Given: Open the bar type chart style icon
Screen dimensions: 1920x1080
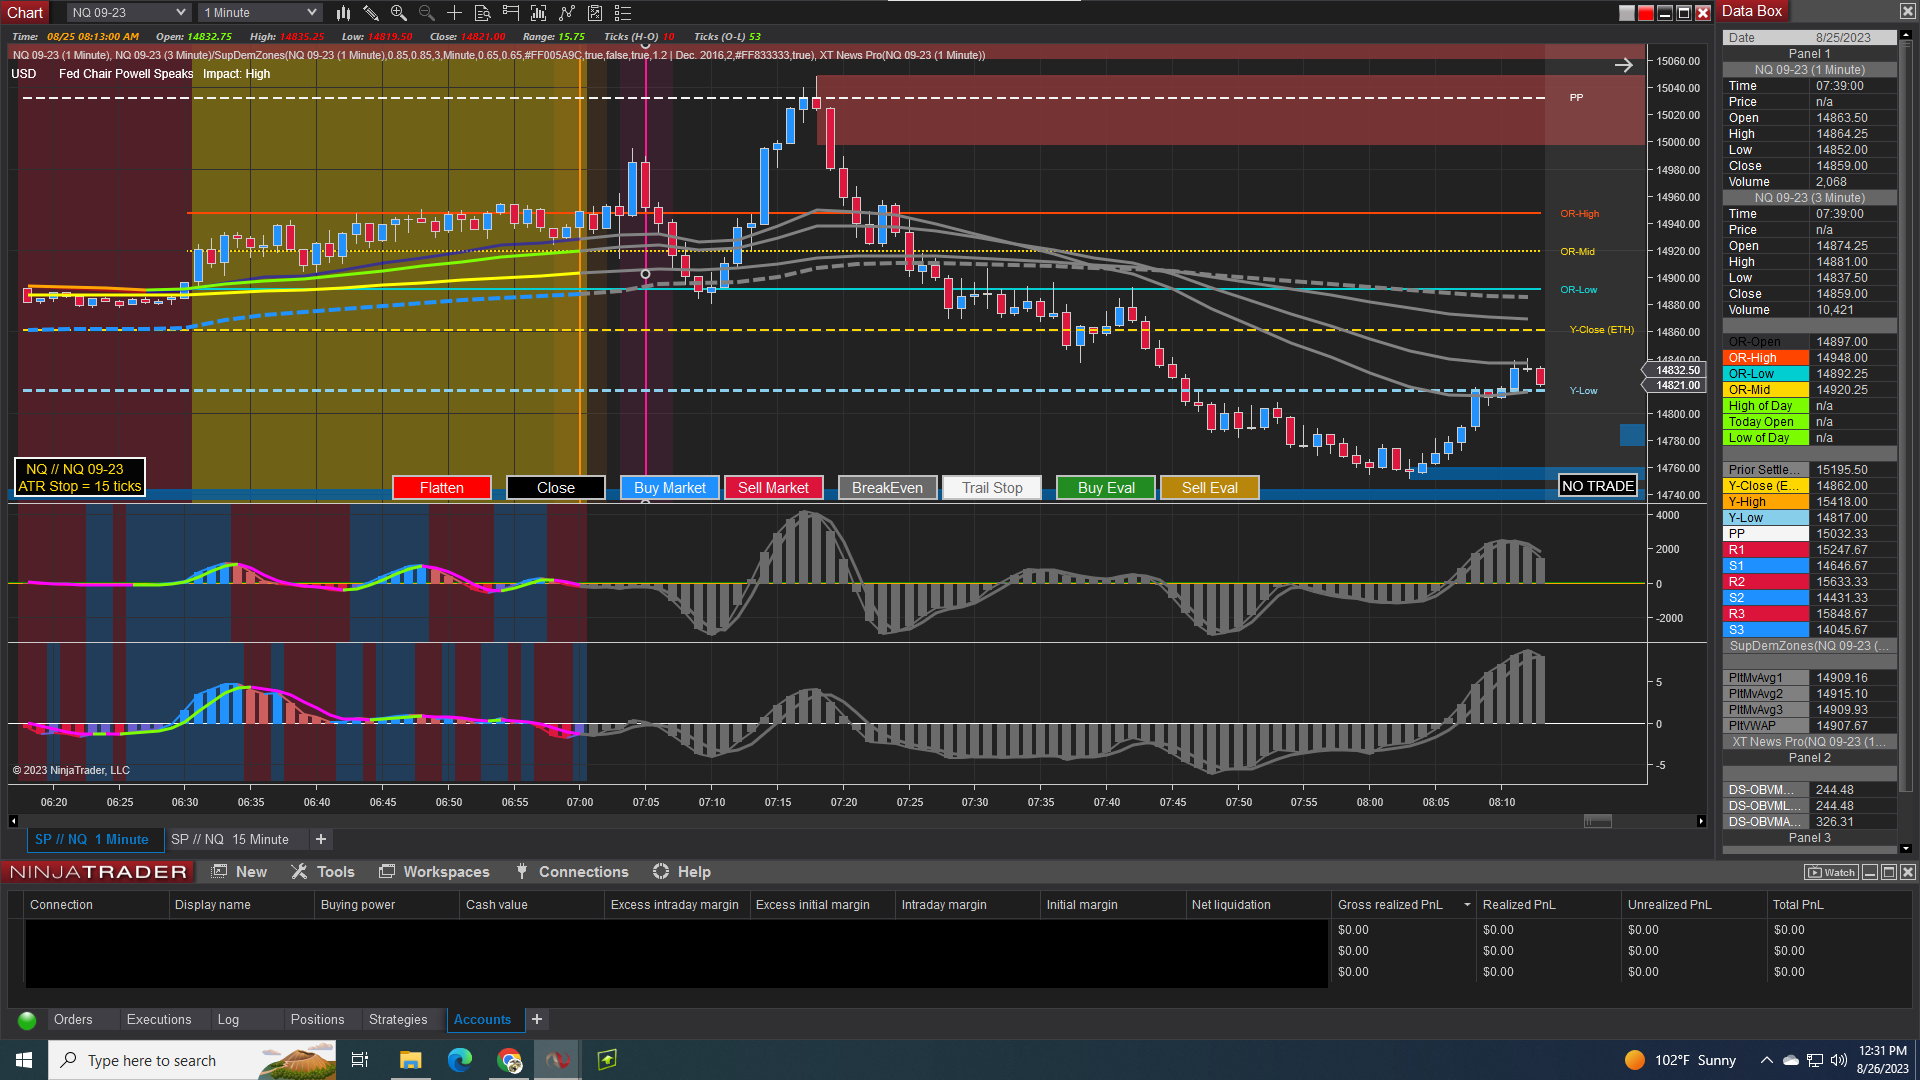Looking at the screenshot, I should pyautogui.click(x=343, y=13).
